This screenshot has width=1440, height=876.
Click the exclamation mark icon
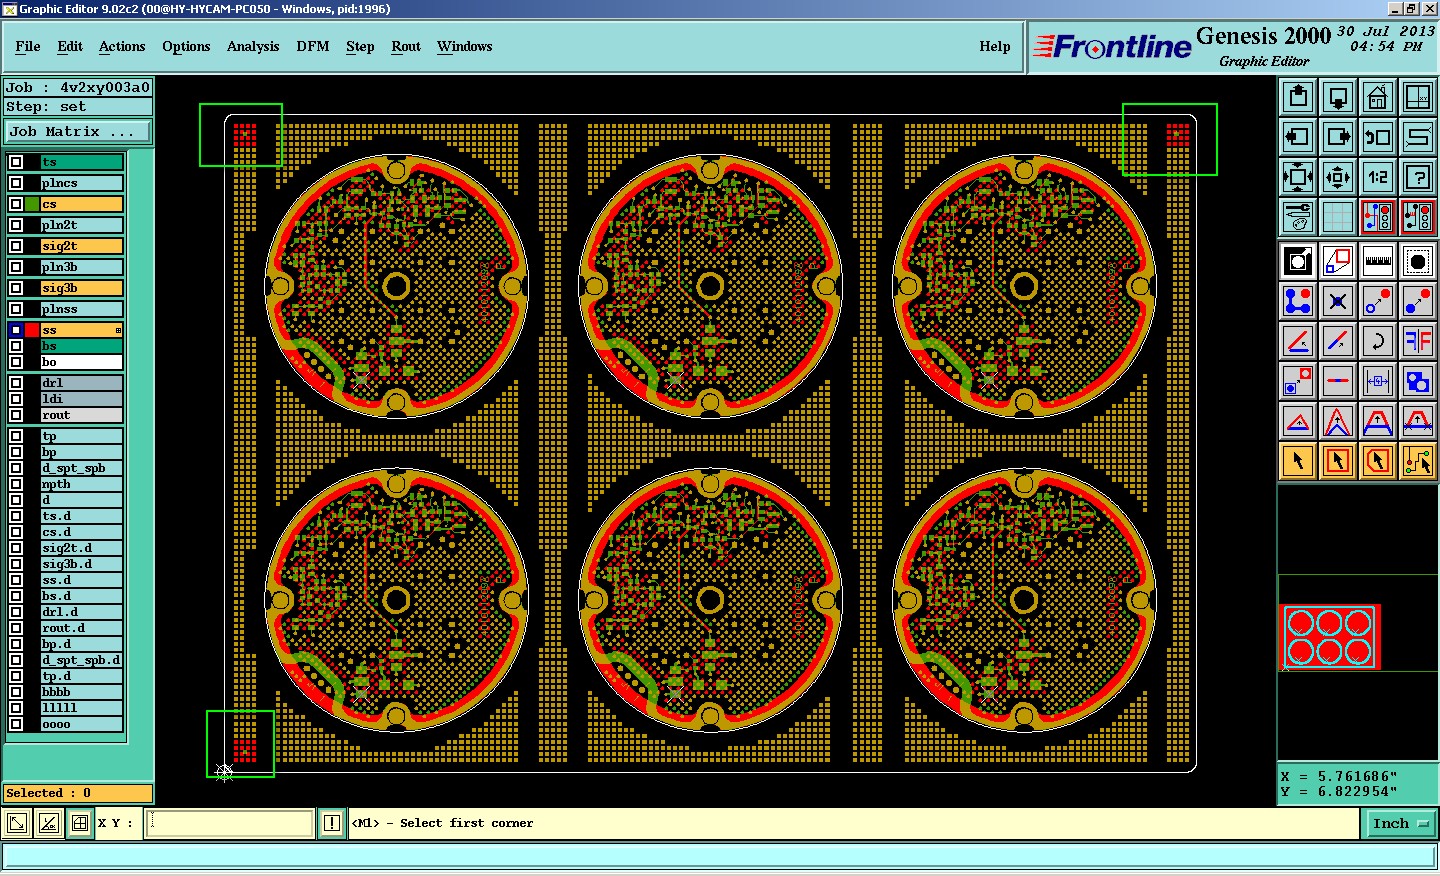[332, 823]
